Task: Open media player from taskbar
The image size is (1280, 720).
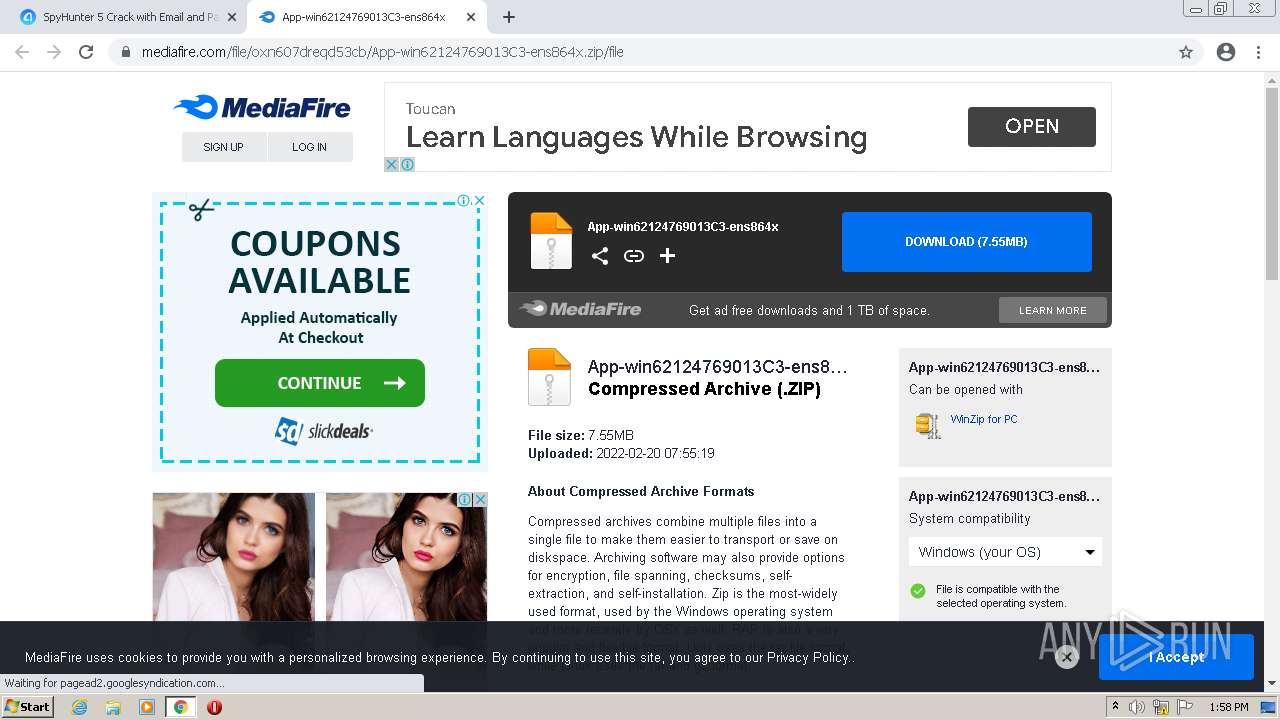Action: pyautogui.click(x=147, y=707)
